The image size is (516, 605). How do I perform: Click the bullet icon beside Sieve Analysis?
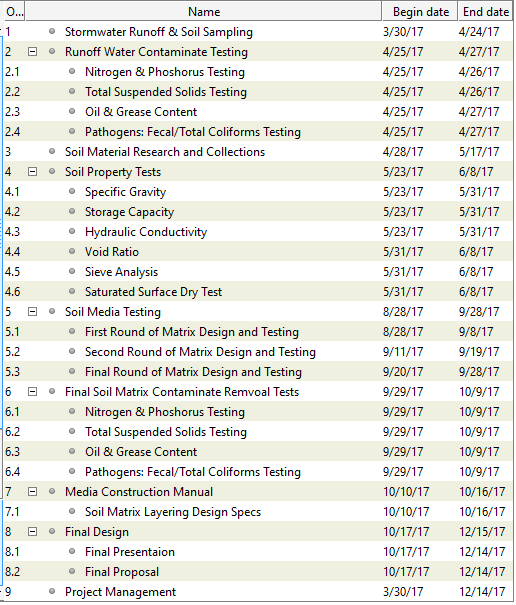72,272
